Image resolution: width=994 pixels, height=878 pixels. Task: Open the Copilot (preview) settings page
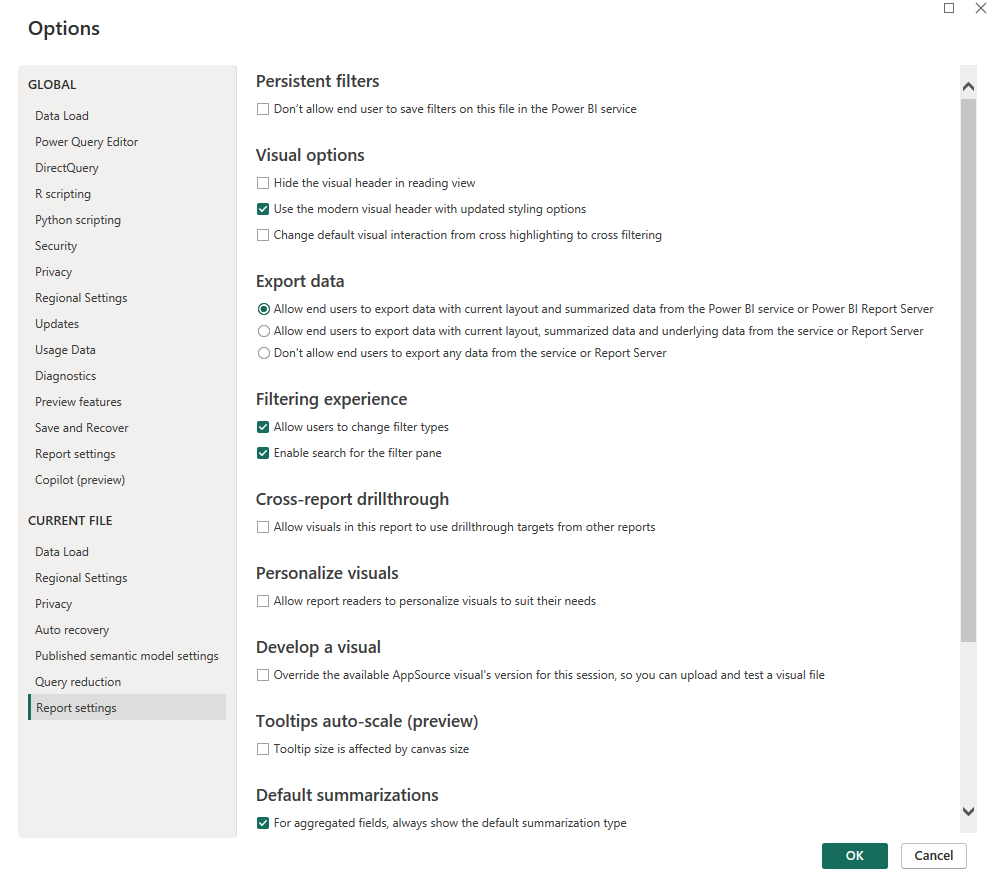pos(79,479)
